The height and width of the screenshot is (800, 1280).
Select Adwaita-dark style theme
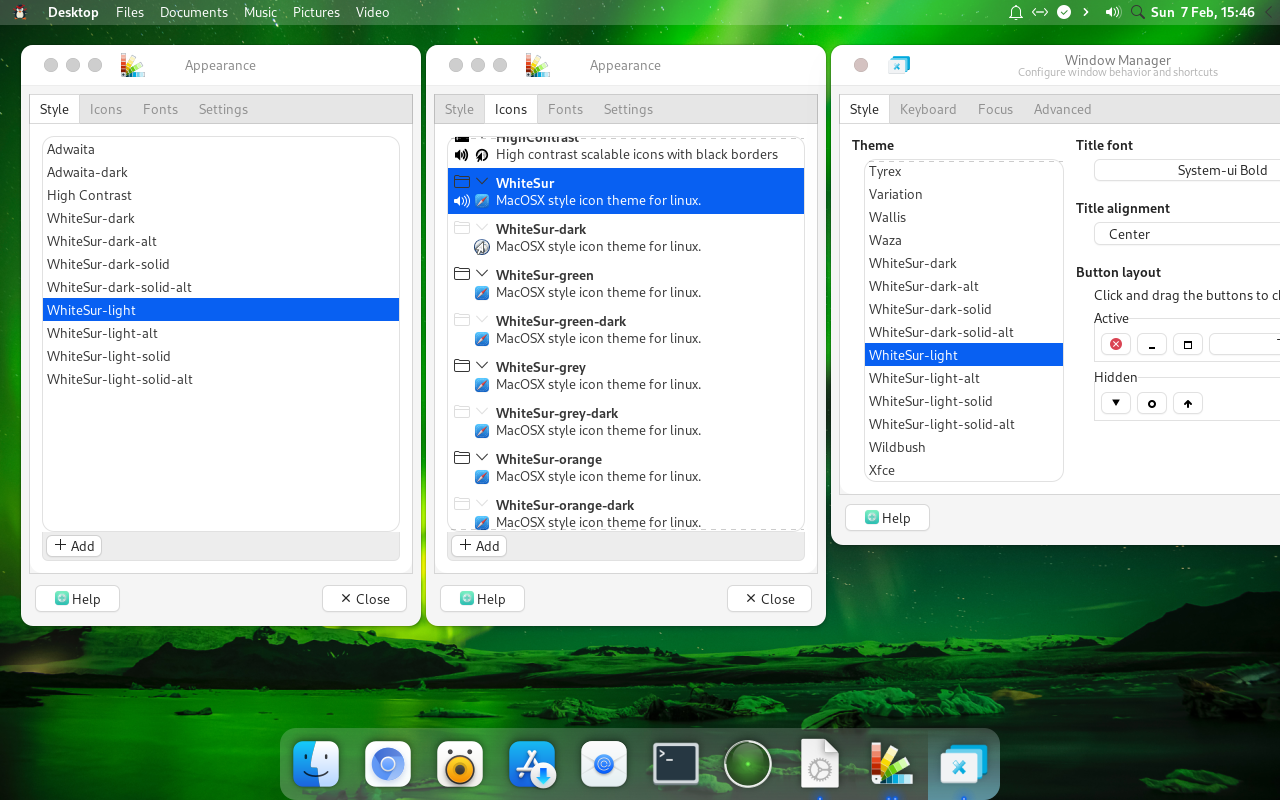click(x=221, y=172)
